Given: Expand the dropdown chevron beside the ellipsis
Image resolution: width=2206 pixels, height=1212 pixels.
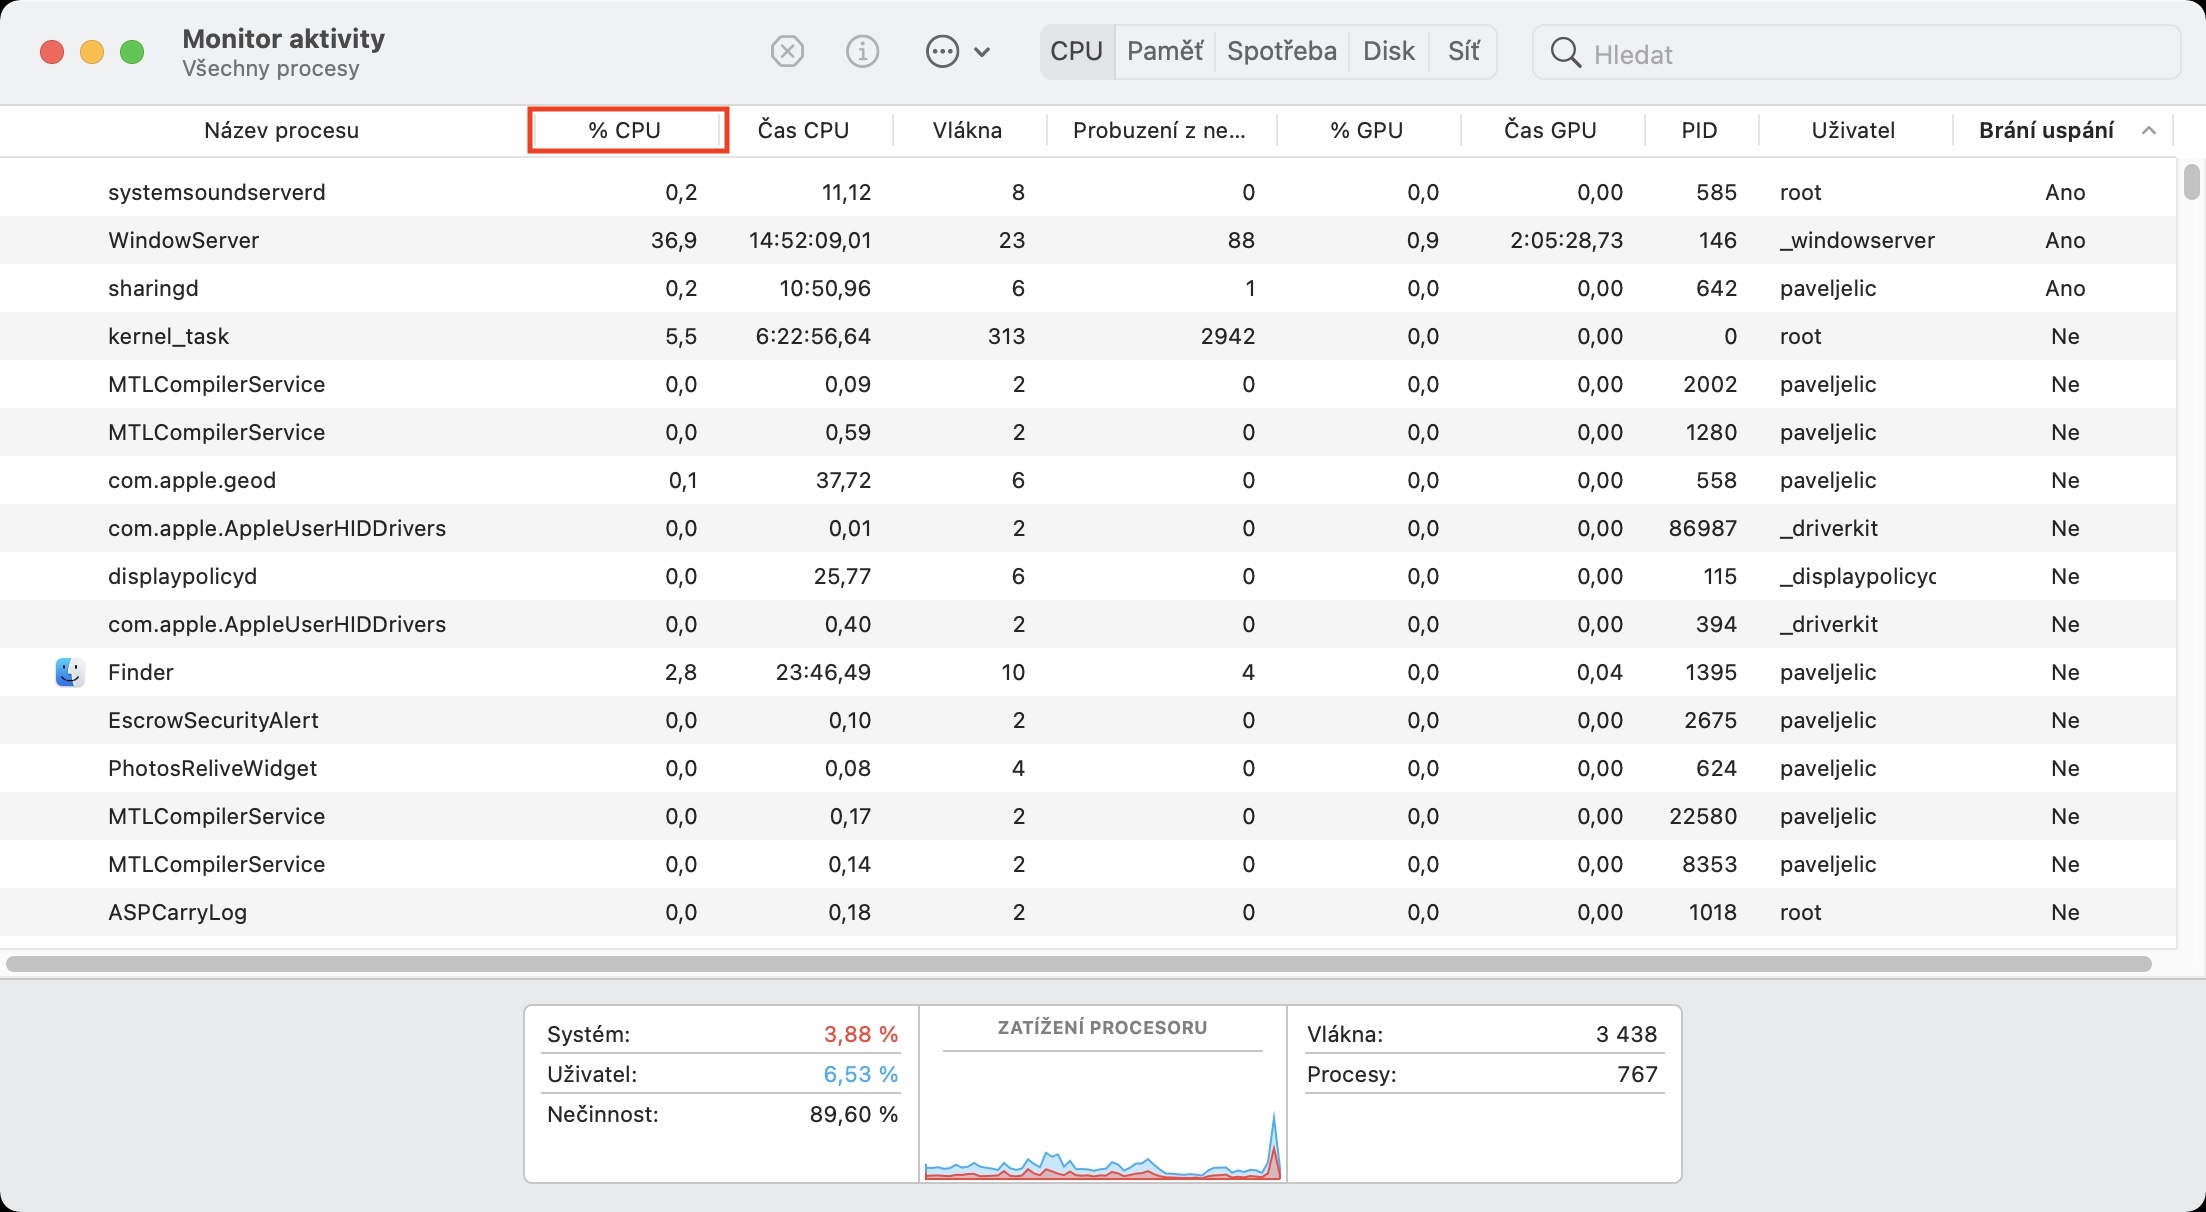Looking at the screenshot, I should [x=982, y=52].
